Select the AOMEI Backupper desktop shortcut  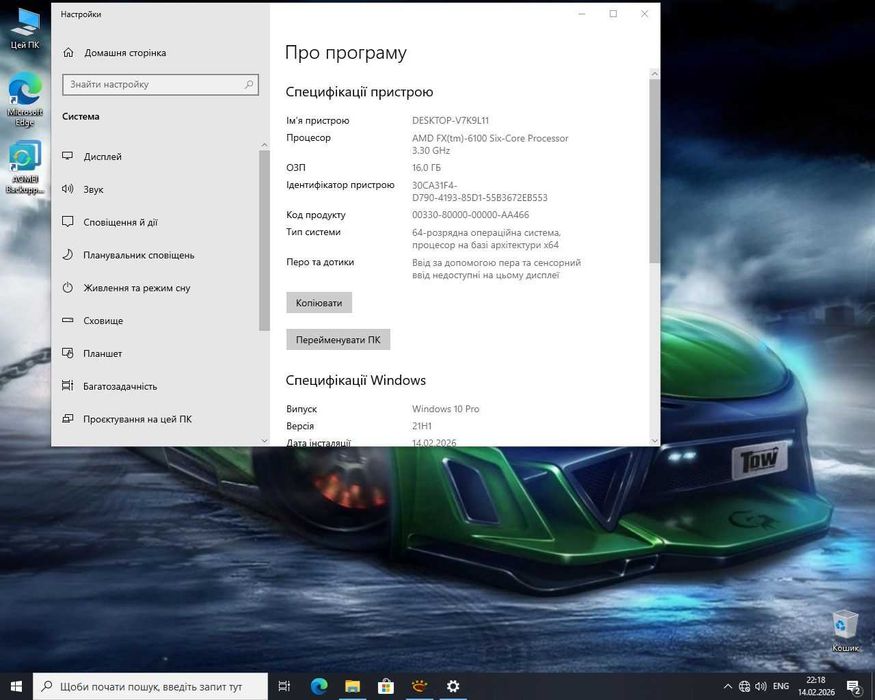(25, 167)
